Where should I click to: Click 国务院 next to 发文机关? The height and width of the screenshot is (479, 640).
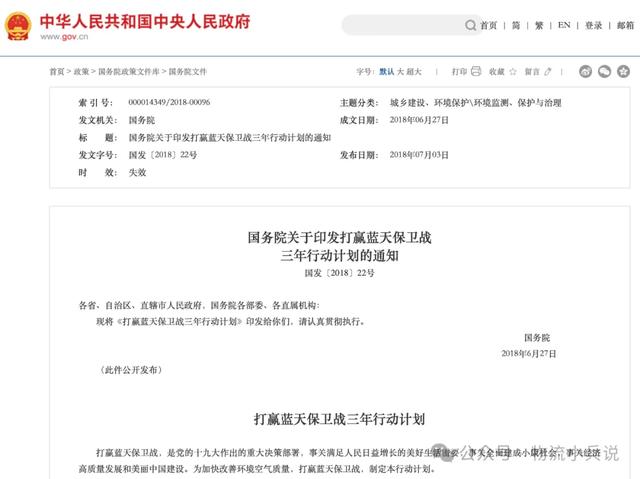pos(142,120)
